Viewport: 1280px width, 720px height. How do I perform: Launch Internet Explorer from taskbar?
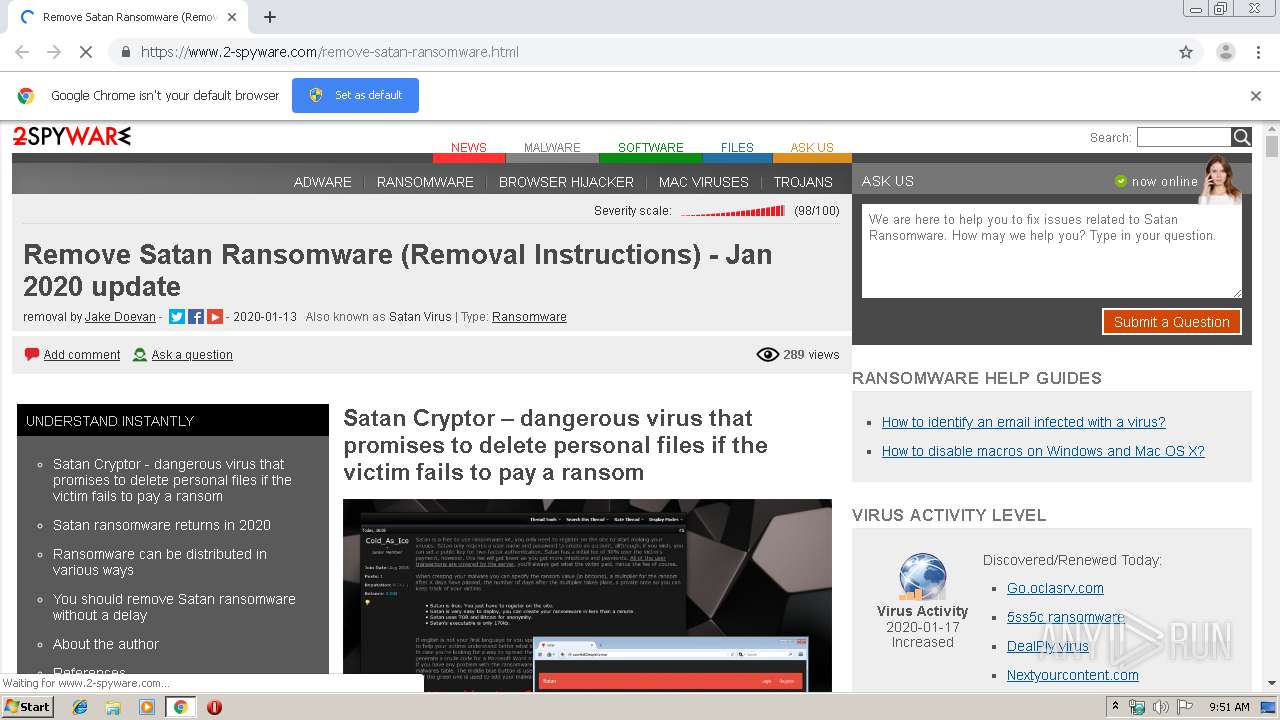[80, 707]
